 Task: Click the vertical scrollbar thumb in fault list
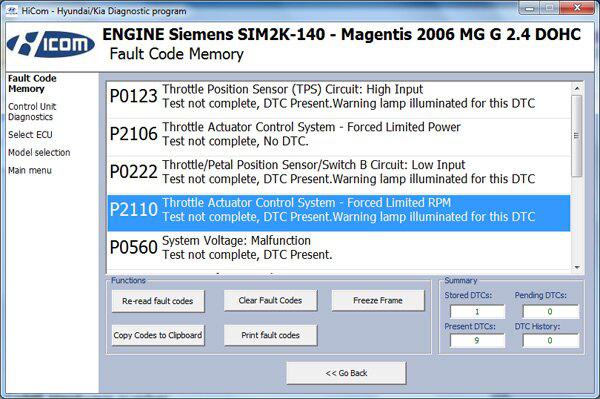click(x=577, y=136)
